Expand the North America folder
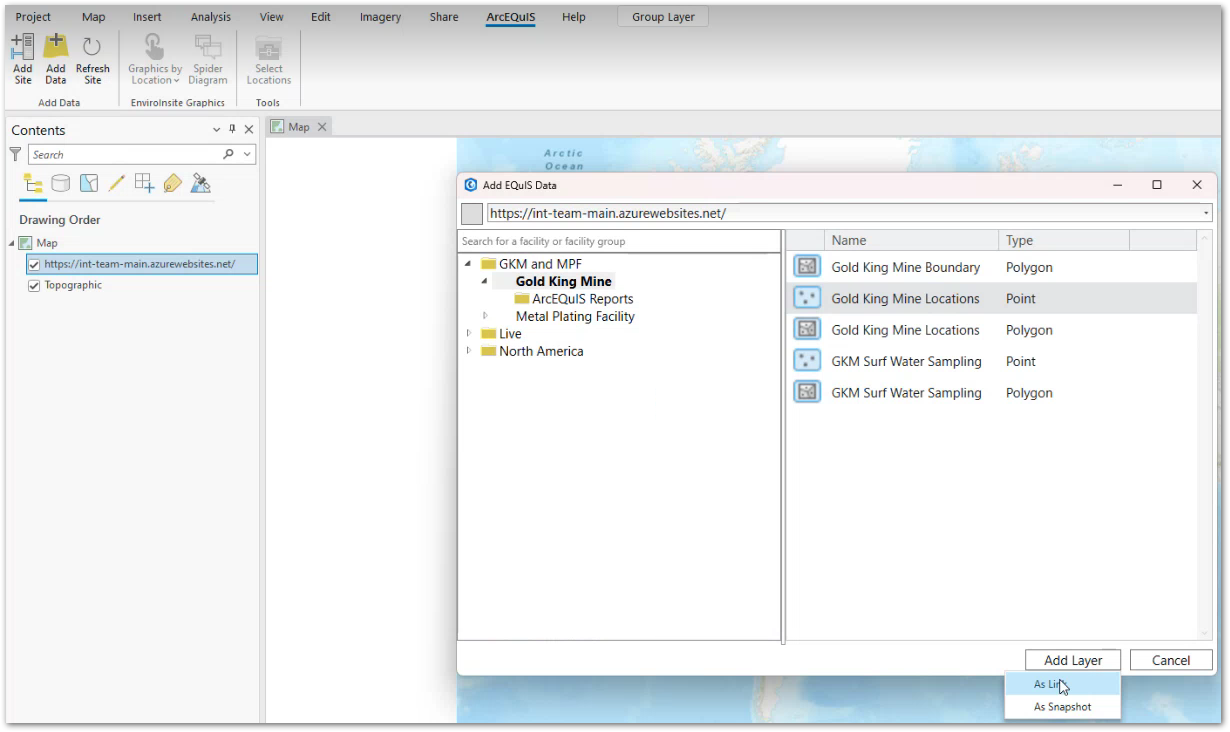Viewport: 1230px width, 732px height. pyautogui.click(x=468, y=351)
